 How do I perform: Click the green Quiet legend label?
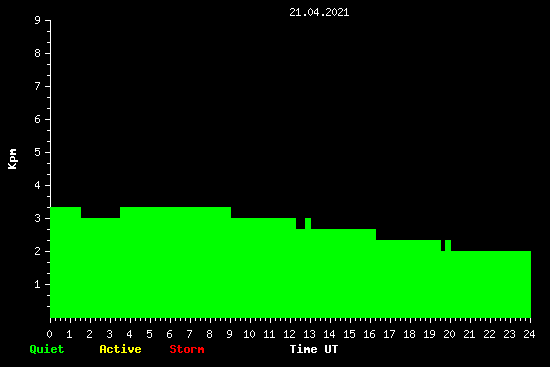click(47, 349)
